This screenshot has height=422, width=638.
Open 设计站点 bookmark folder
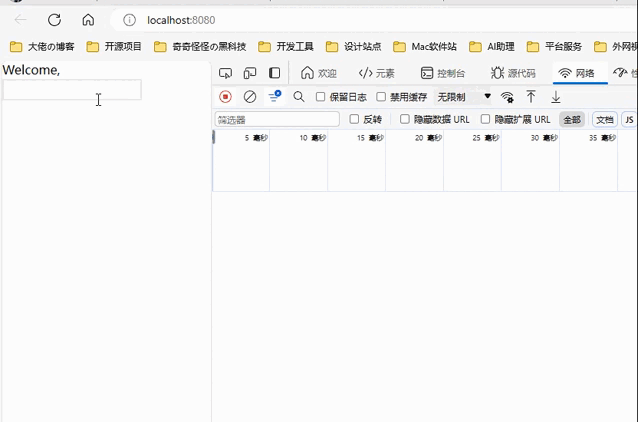pos(354,47)
